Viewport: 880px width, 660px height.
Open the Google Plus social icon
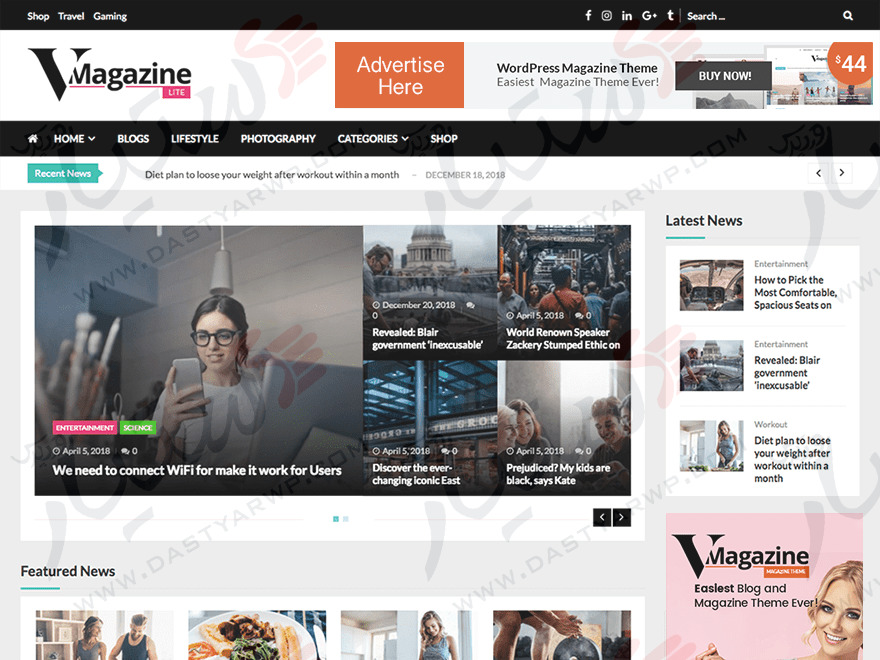tap(649, 16)
